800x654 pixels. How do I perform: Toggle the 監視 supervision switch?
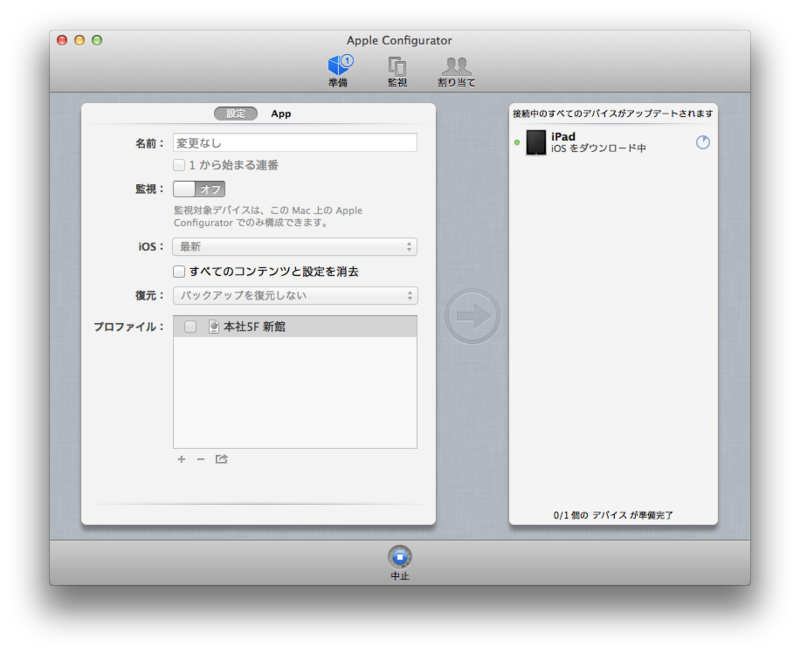click(x=199, y=189)
